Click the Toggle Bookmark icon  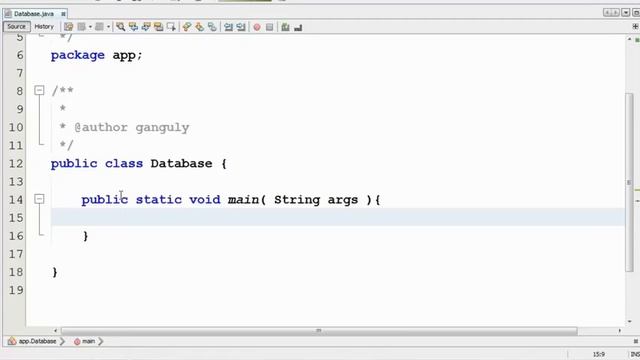(212, 27)
